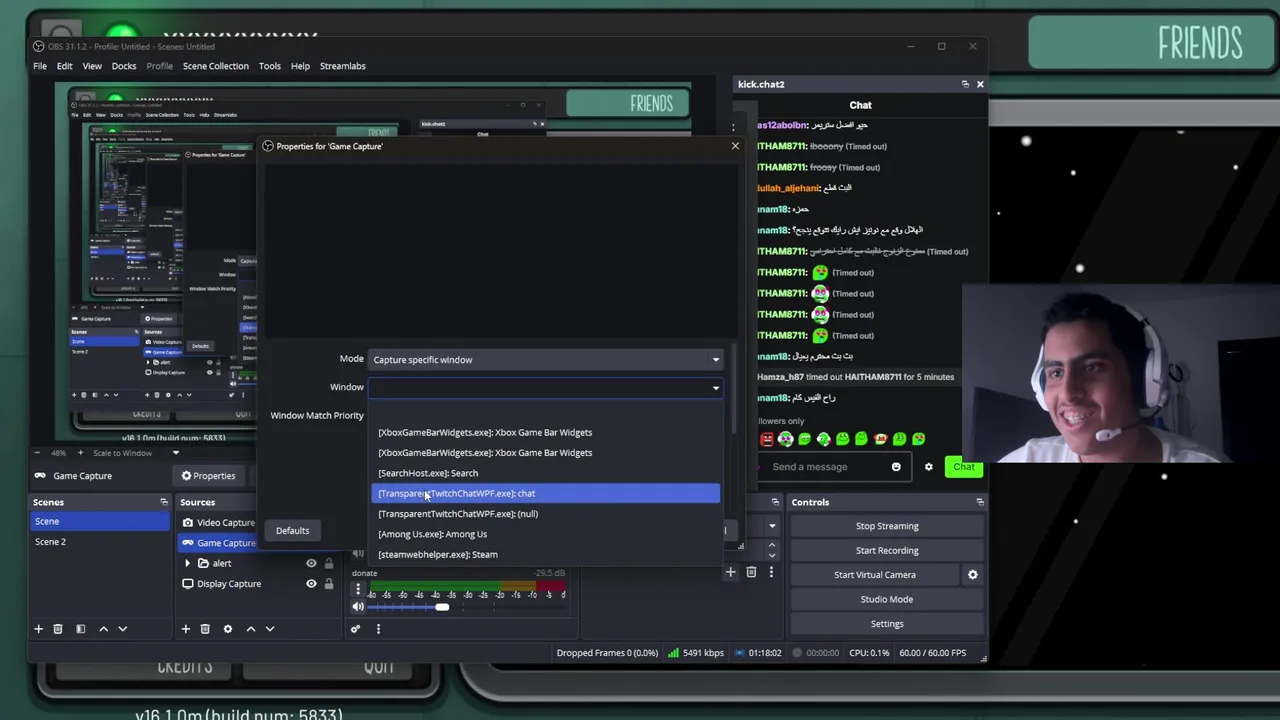This screenshot has height=720, width=1280.
Task: Open the Streamlabs menu
Action: (x=343, y=66)
